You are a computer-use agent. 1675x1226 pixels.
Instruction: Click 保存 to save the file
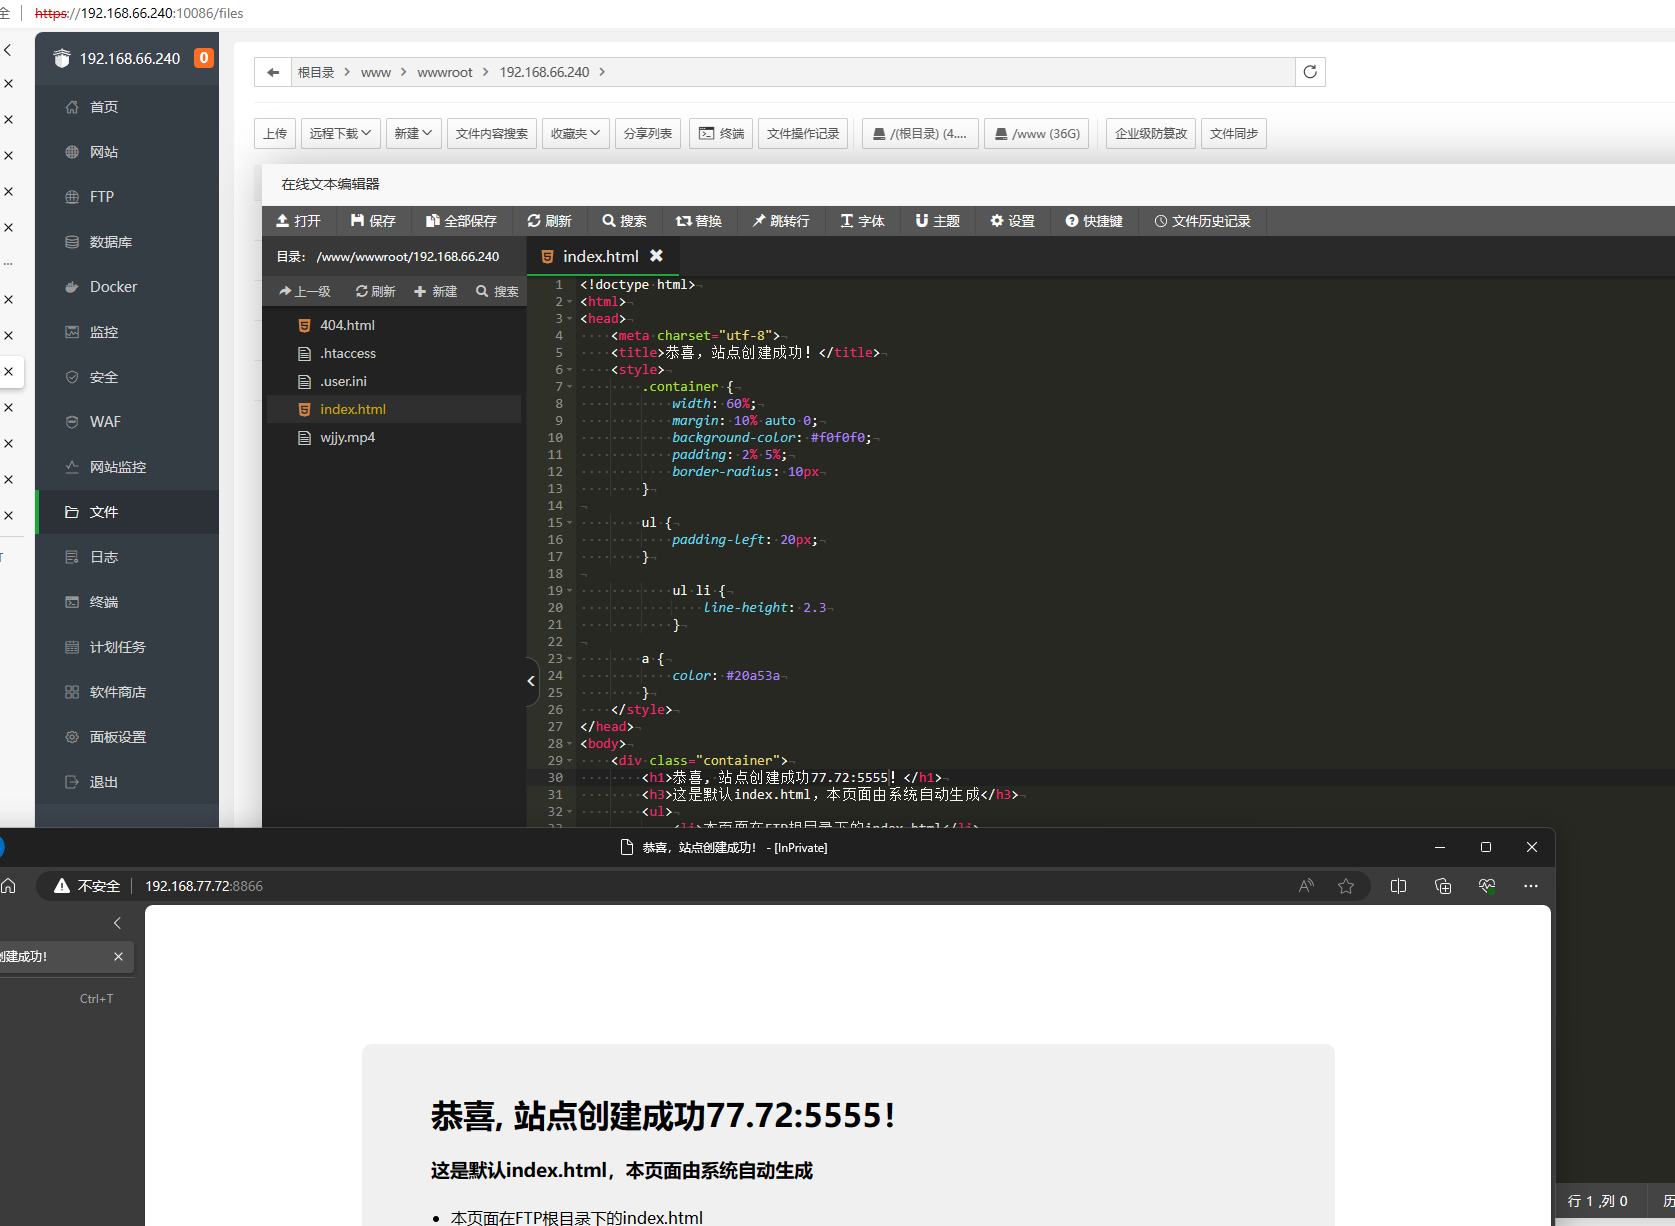coord(373,221)
